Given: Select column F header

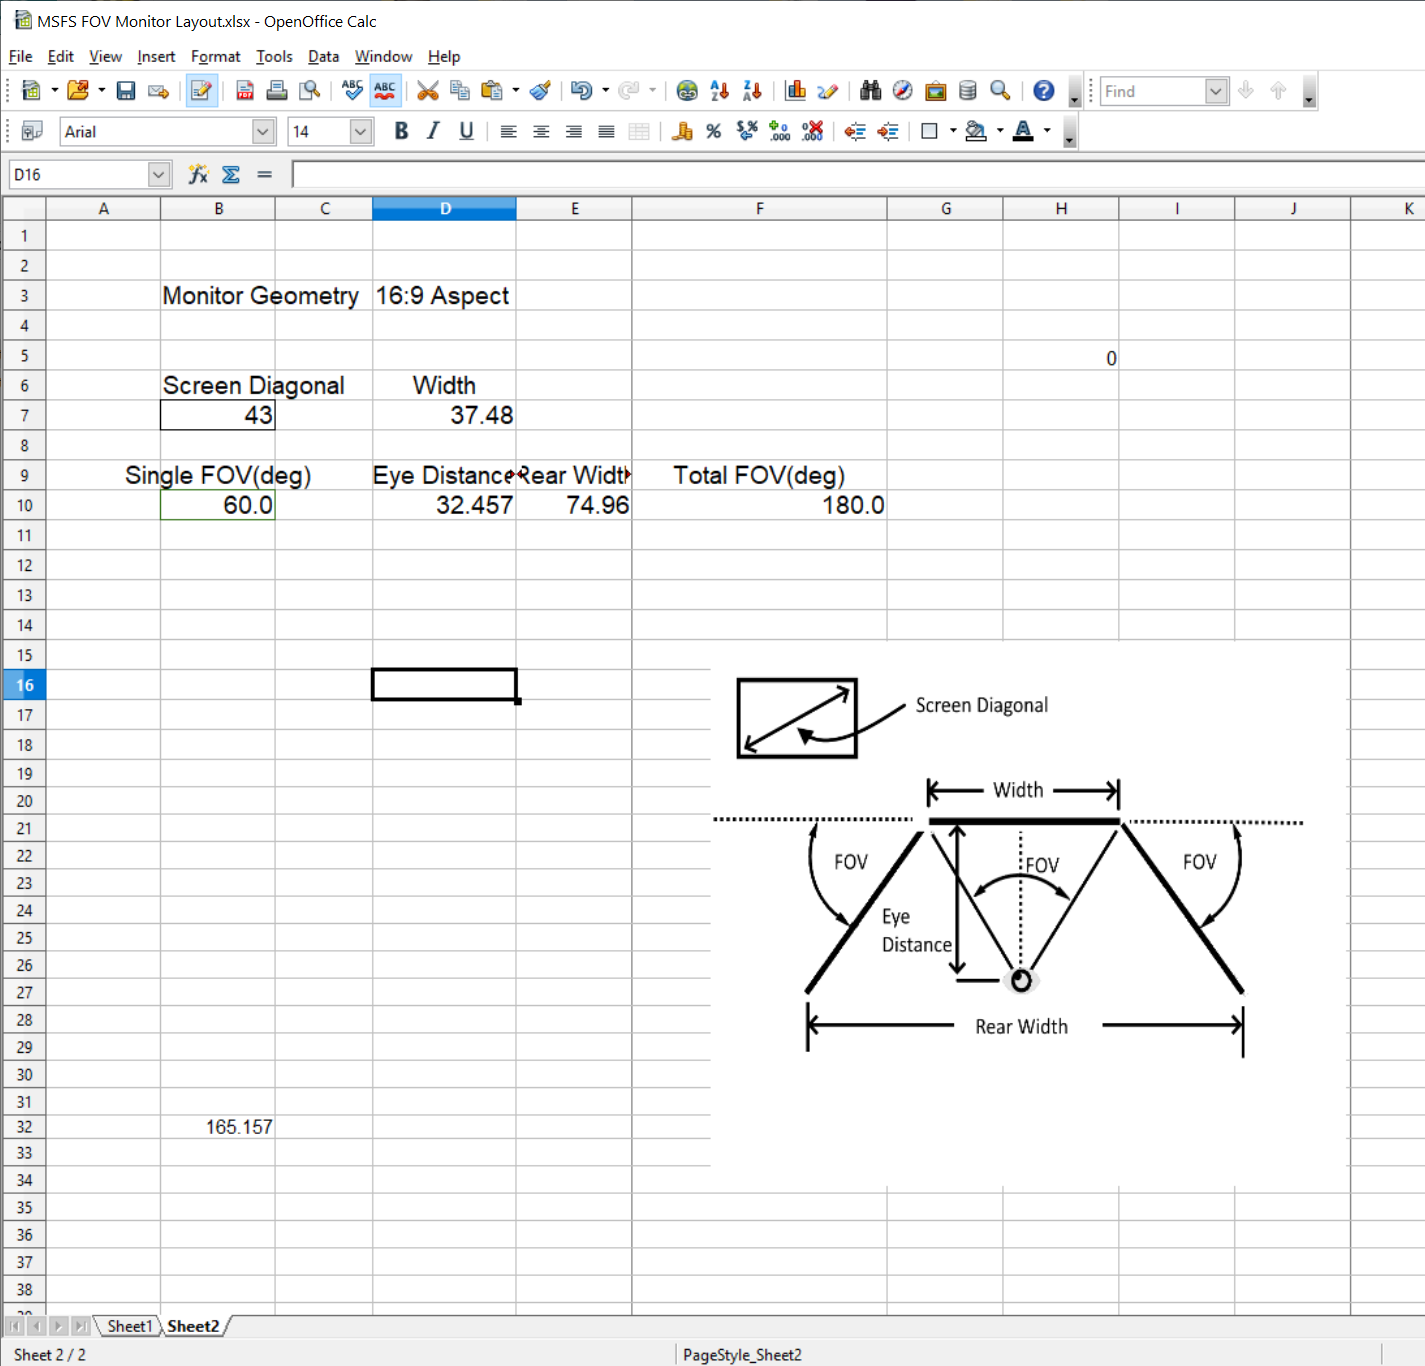Looking at the screenshot, I should [759, 209].
